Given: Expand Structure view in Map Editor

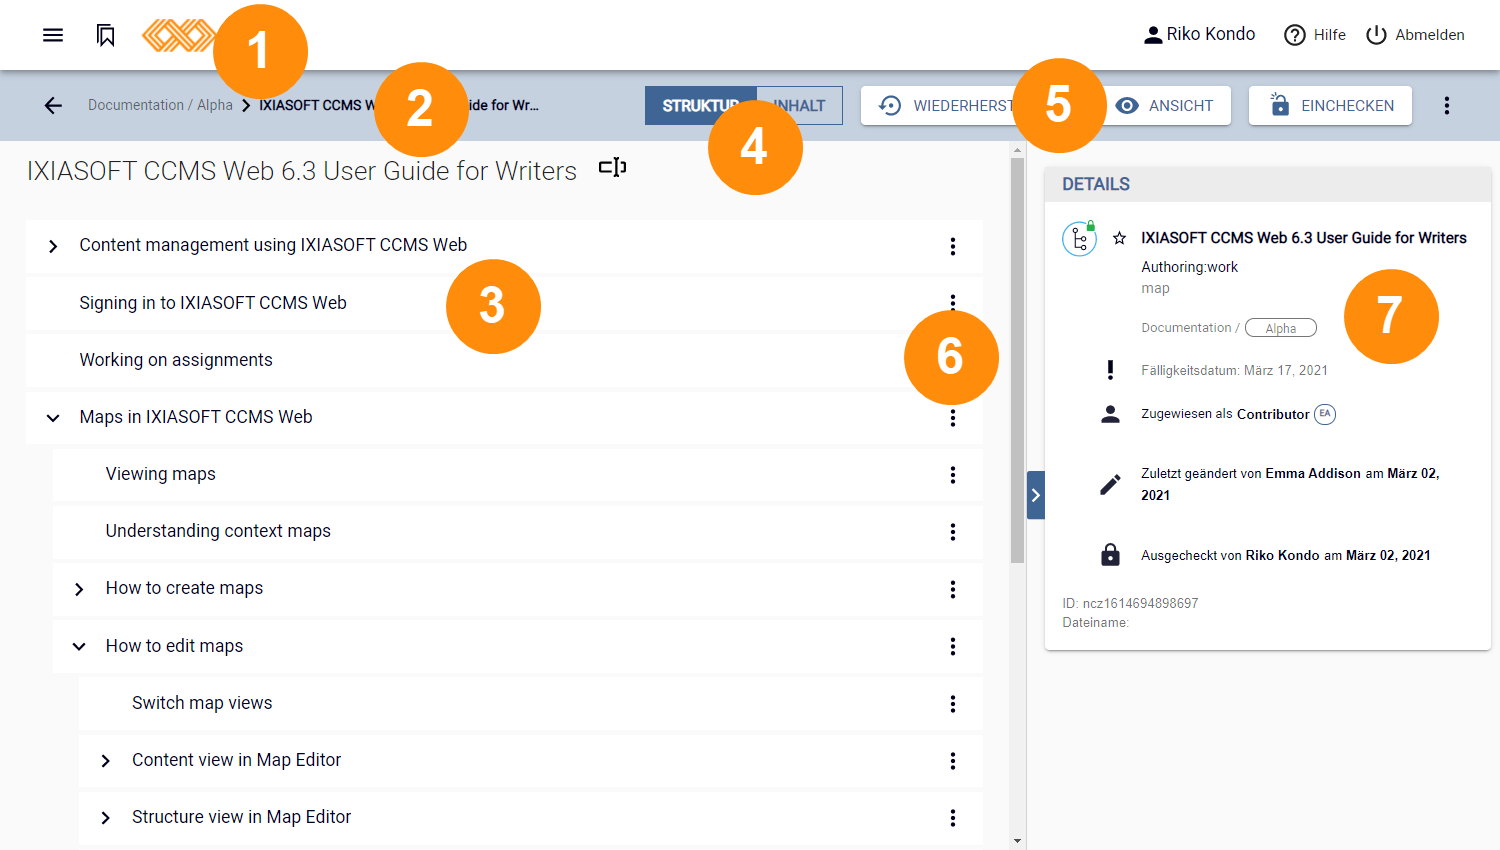Looking at the screenshot, I should click(105, 818).
